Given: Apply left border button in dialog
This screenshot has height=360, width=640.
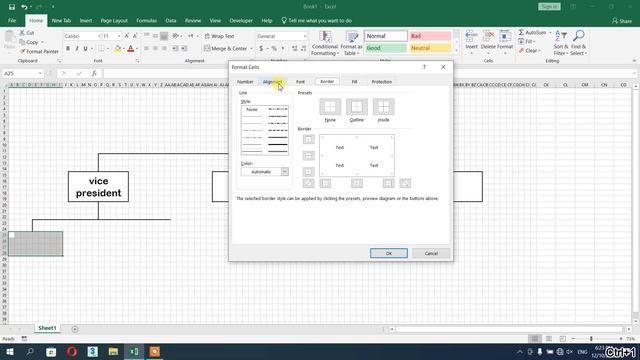Looking at the screenshot, I should click(325, 183).
